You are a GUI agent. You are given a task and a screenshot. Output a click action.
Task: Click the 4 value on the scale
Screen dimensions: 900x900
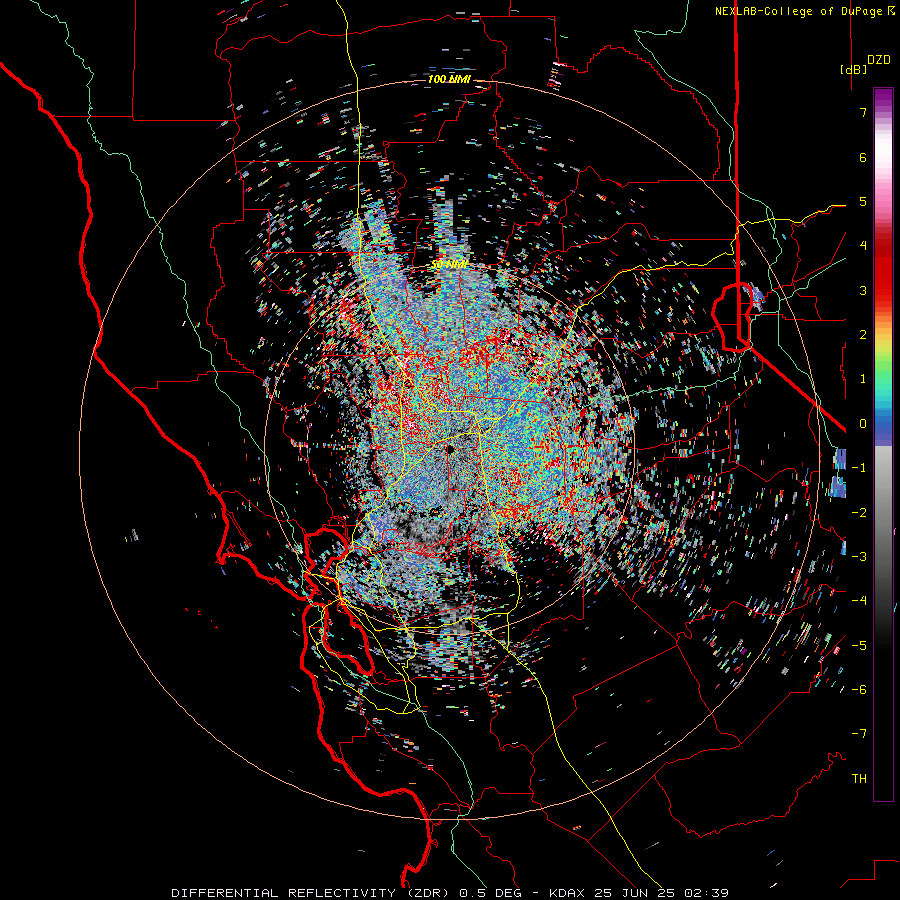[x=863, y=246]
